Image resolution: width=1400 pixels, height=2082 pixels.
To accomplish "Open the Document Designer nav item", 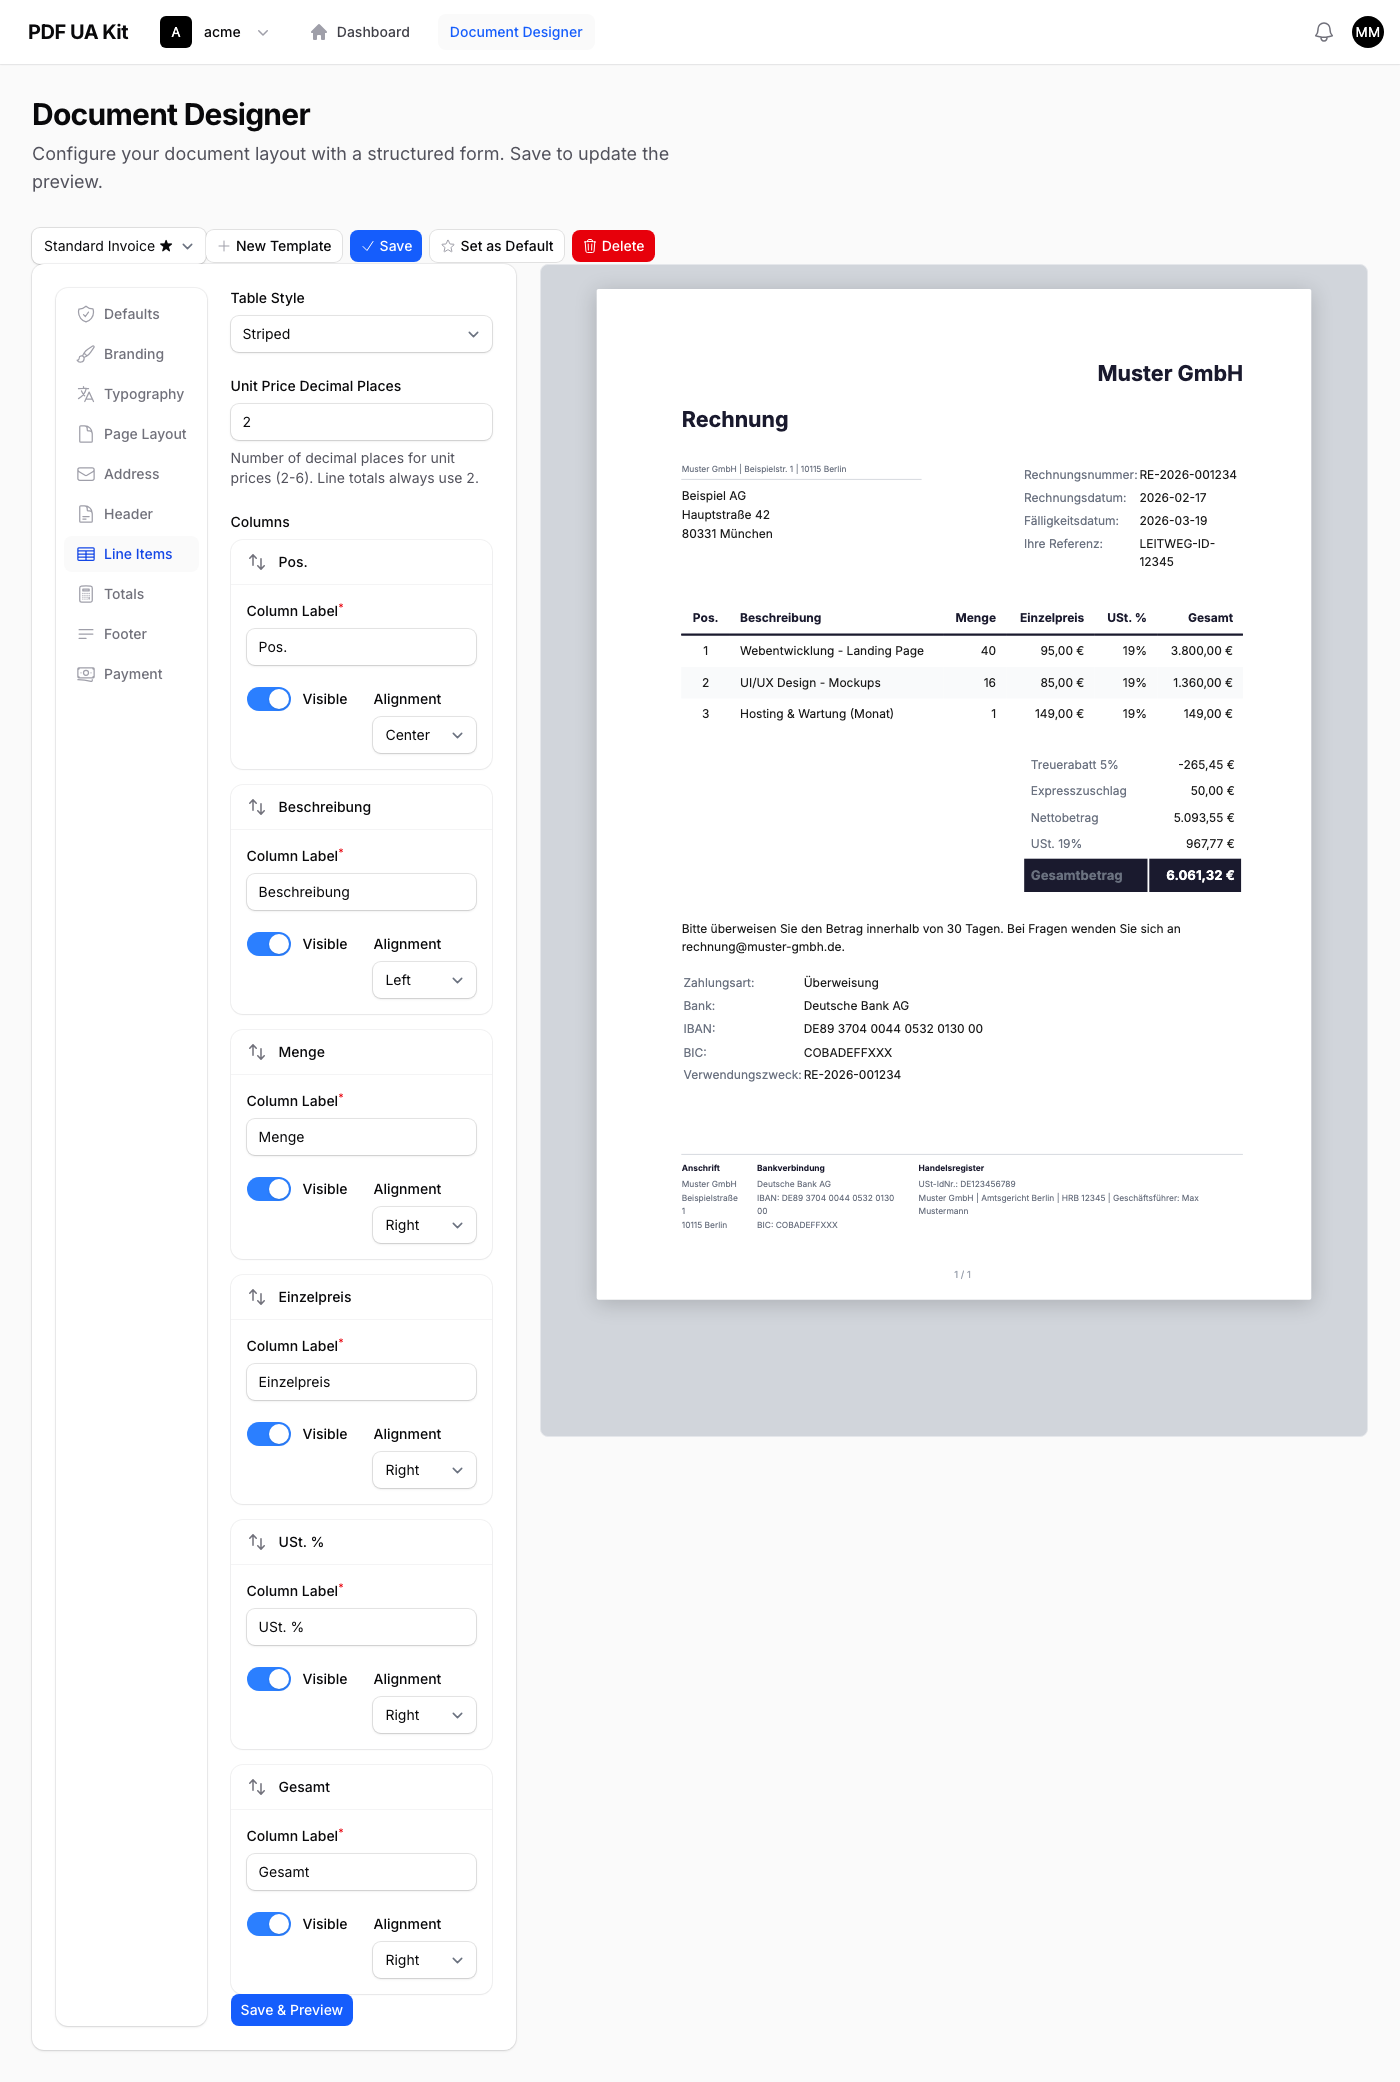I will click(x=516, y=32).
